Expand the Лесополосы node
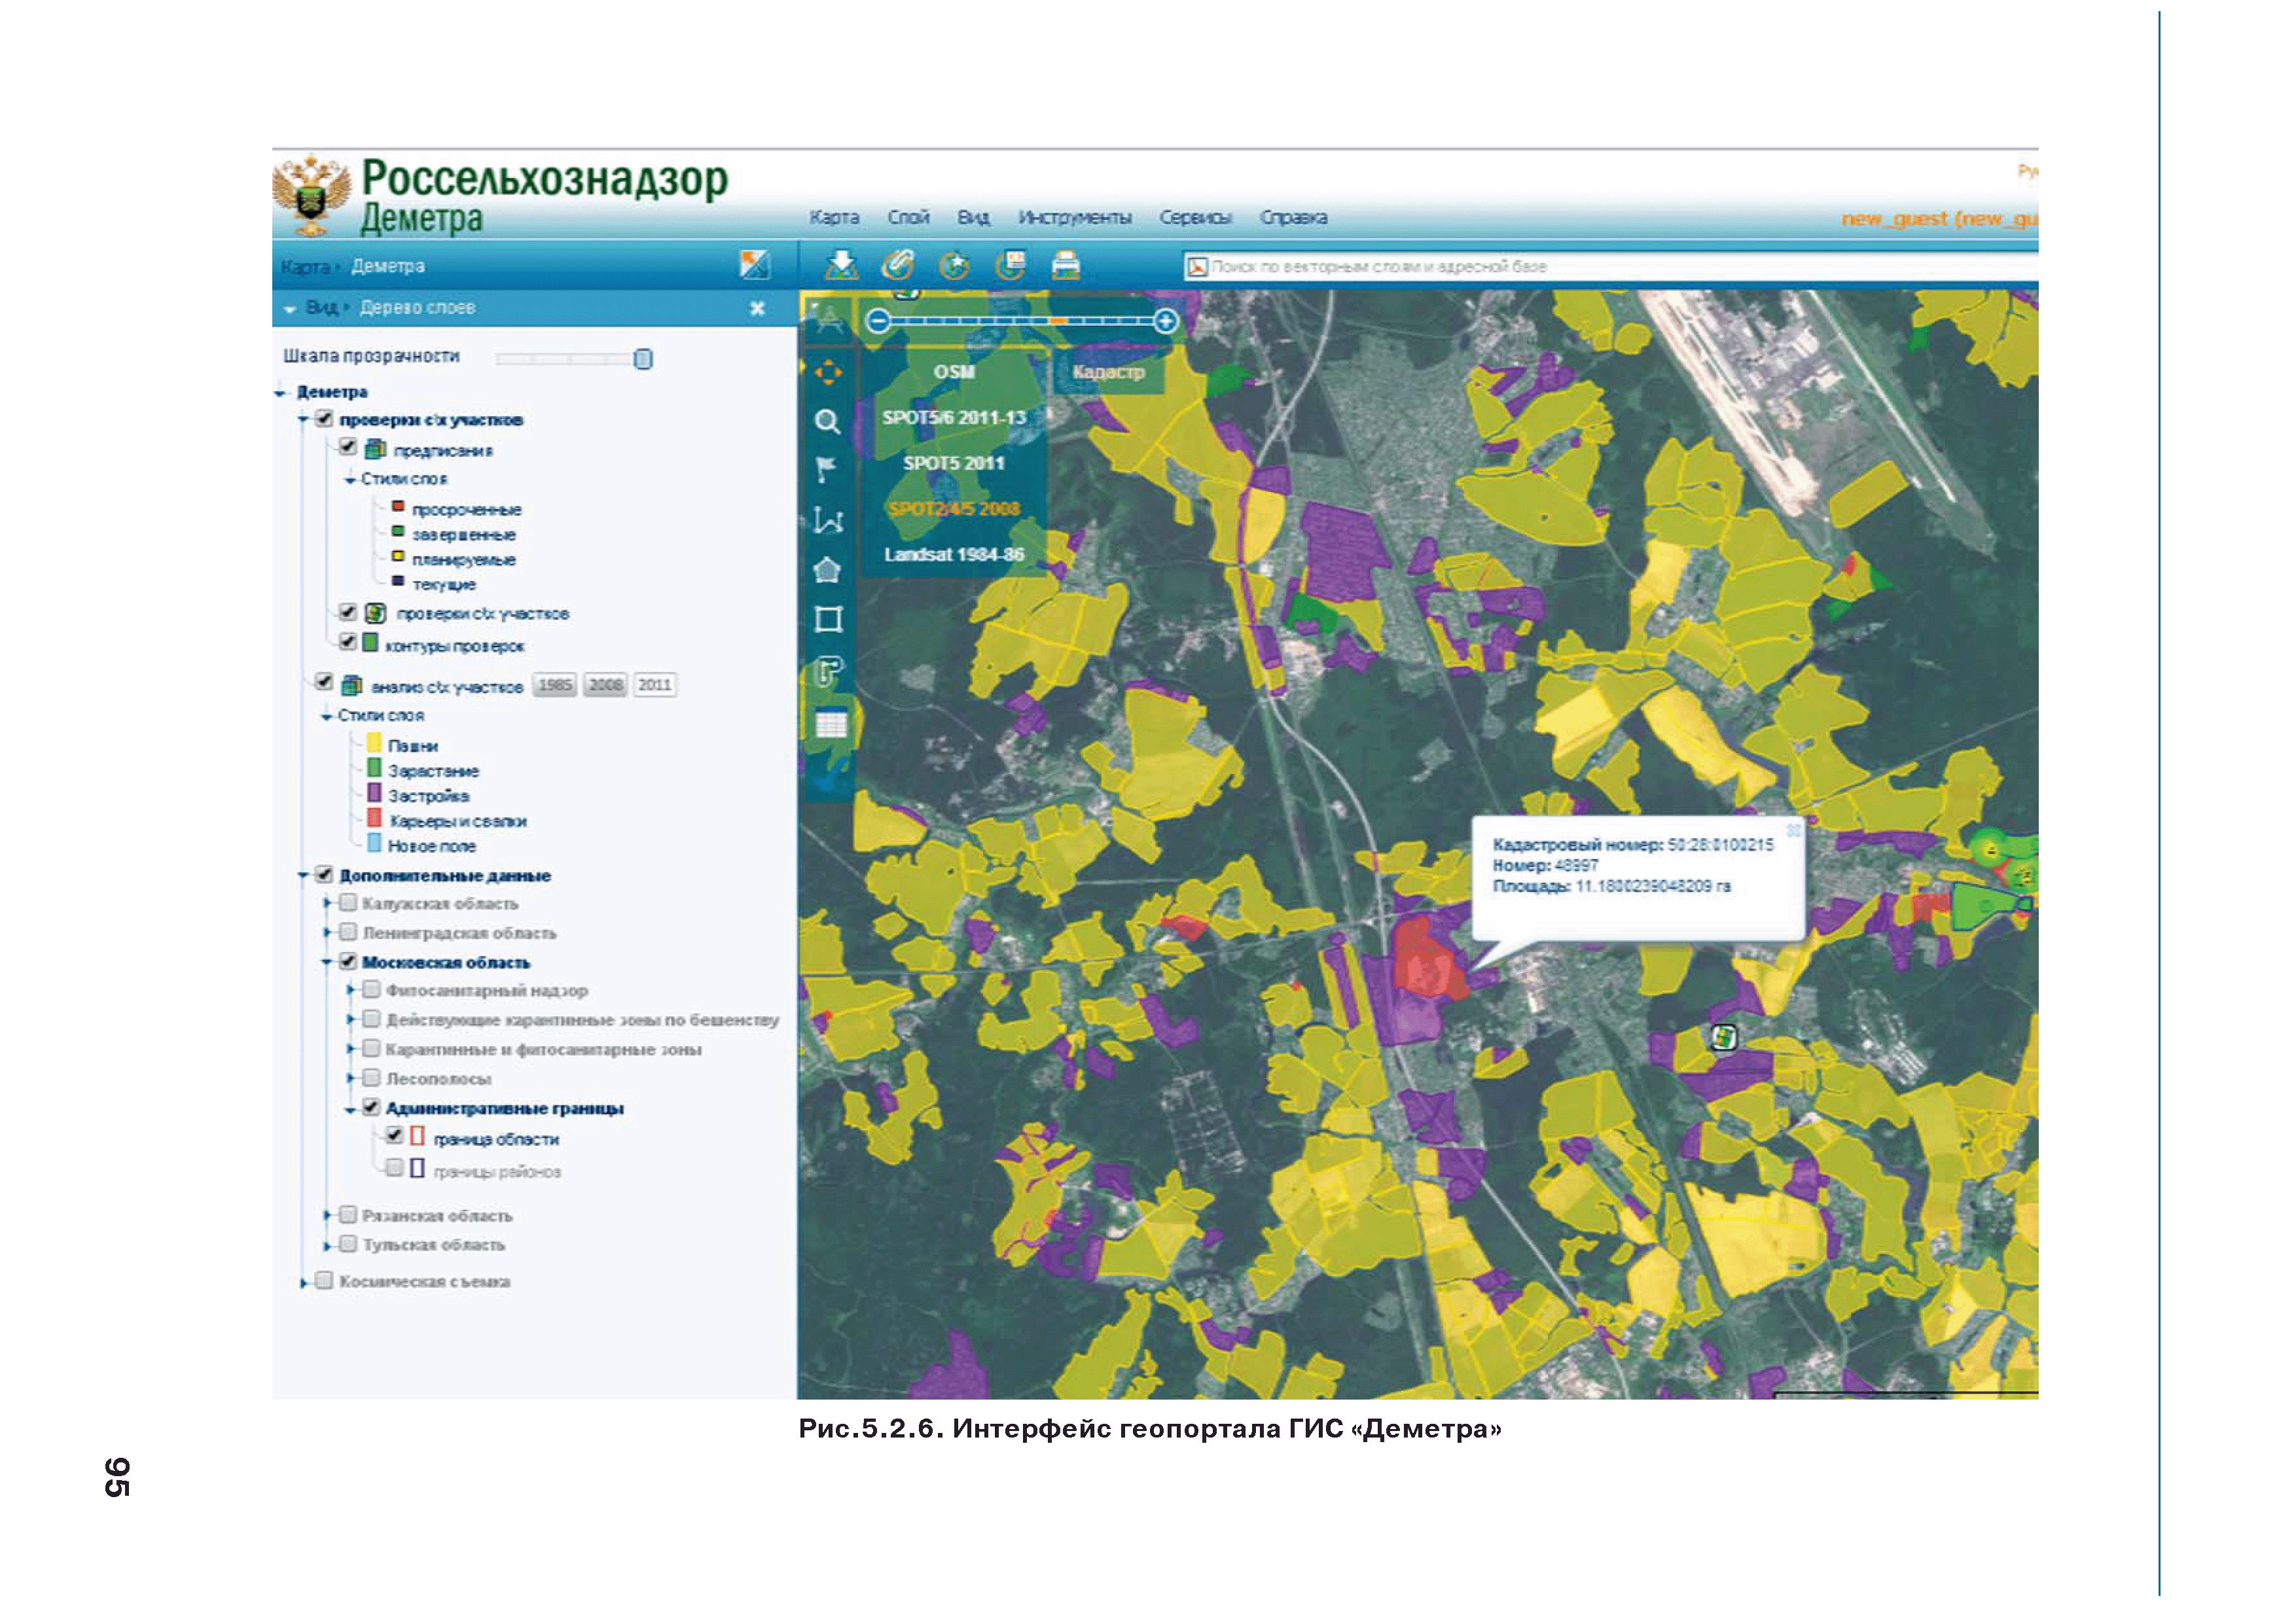Viewport: 2296px width, 1607px height. pos(351,1078)
